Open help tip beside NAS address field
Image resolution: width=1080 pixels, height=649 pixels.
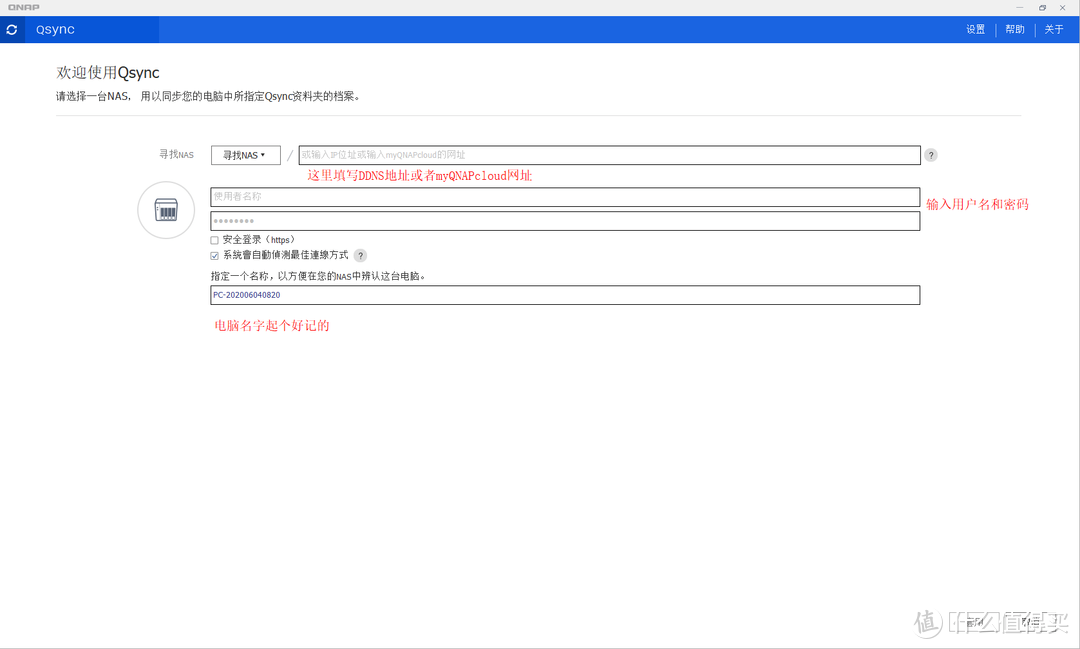[931, 155]
